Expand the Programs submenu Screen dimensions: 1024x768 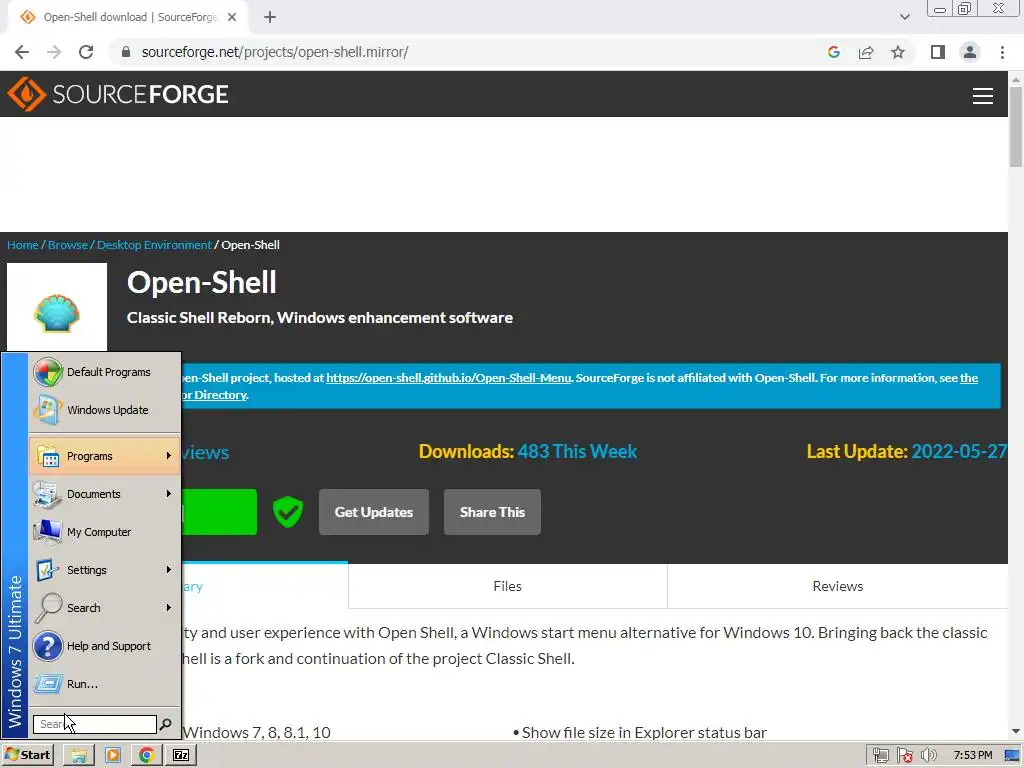point(104,456)
